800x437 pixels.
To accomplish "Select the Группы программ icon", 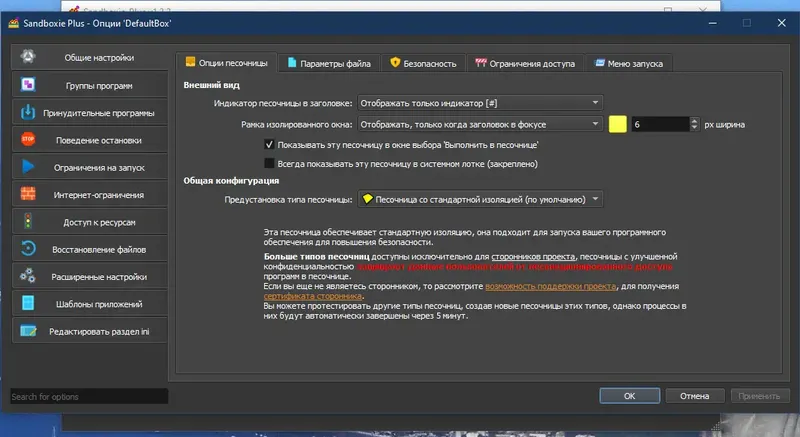I will (x=28, y=85).
